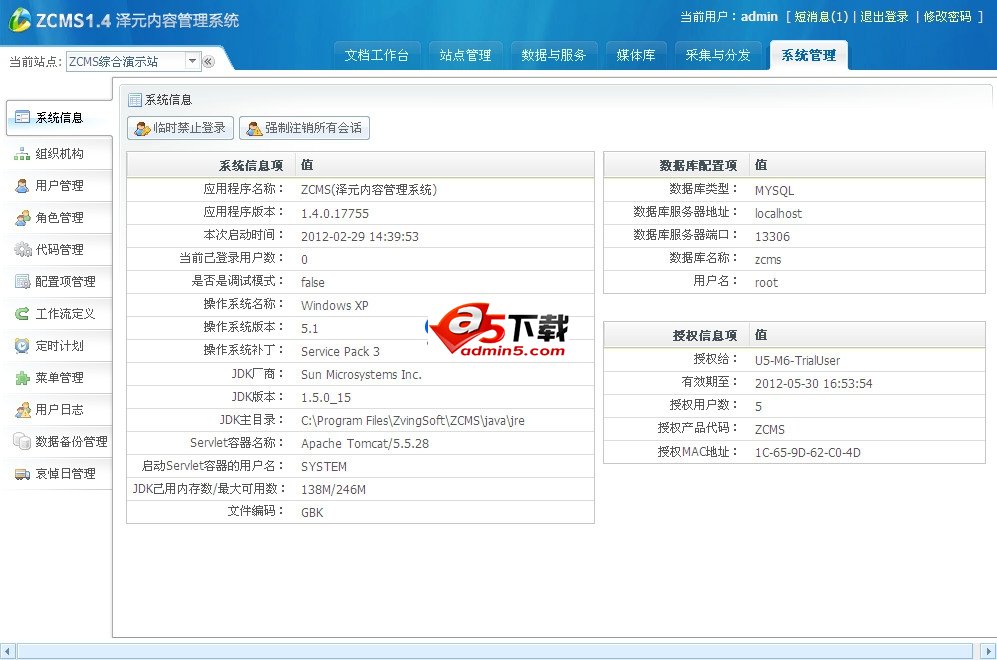Click the ZCMS logo icon
Screen dimensions: 997x660
(x=19, y=20)
